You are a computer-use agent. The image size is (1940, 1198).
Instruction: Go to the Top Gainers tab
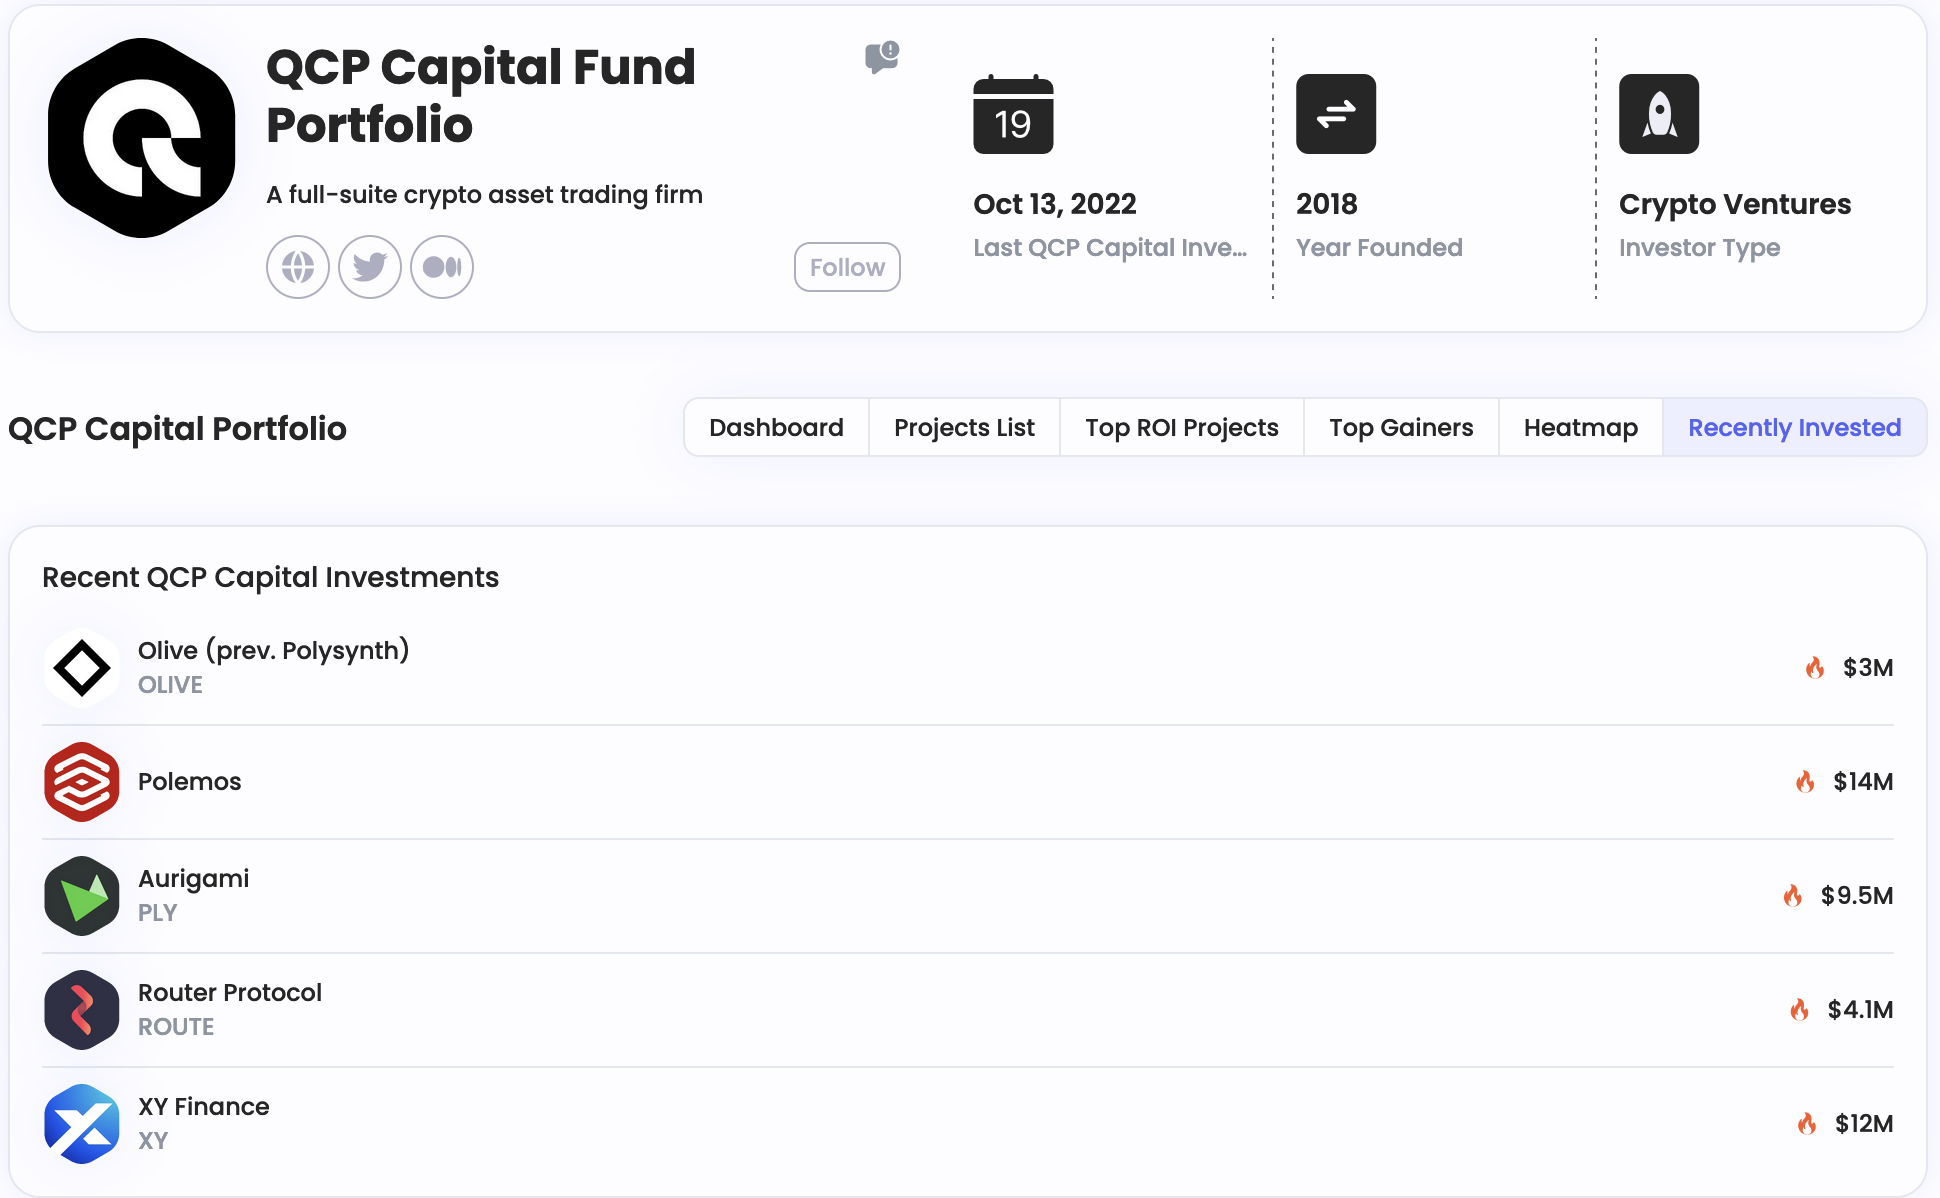point(1401,428)
